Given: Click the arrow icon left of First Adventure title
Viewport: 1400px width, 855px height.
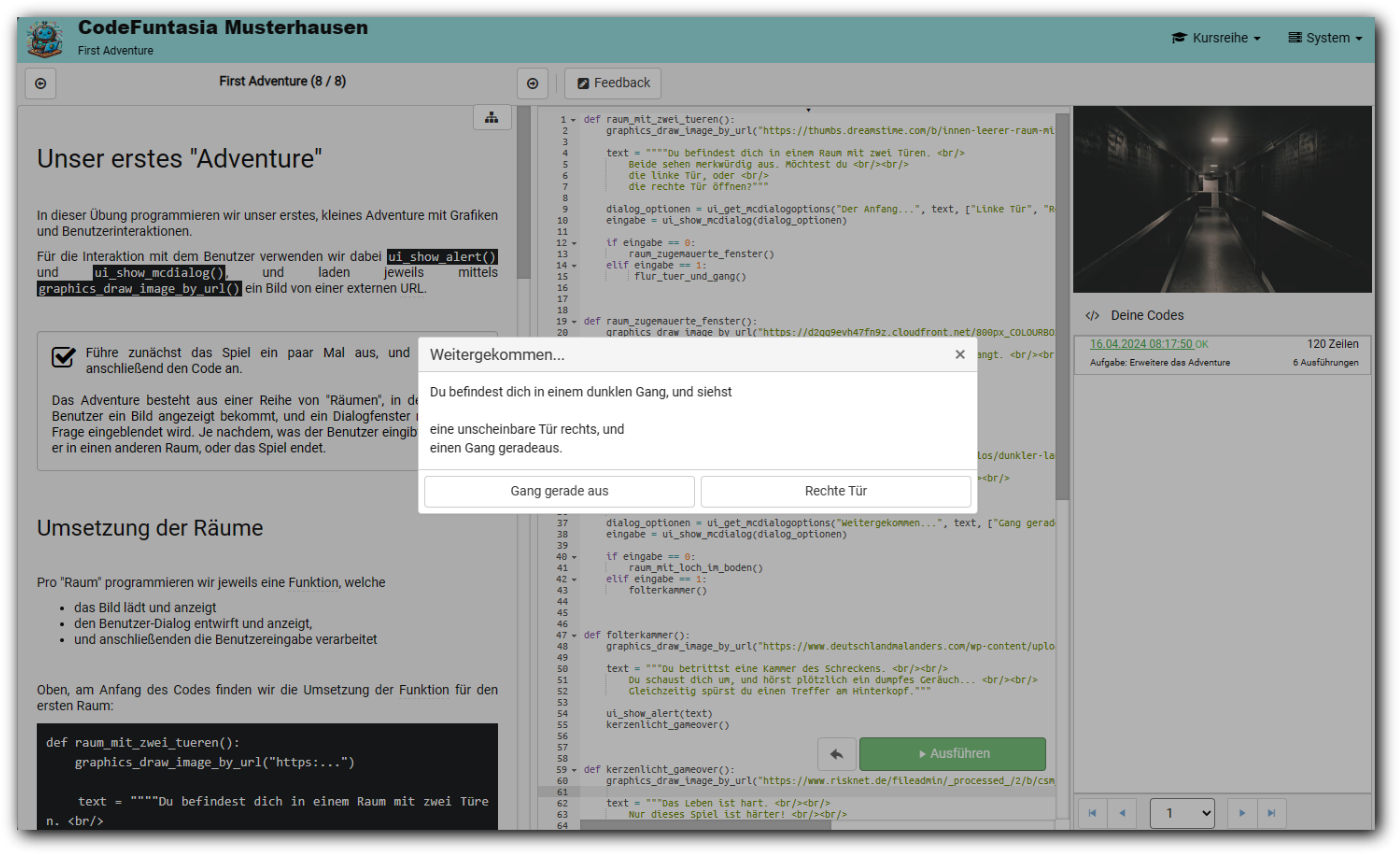Looking at the screenshot, I should tap(40, 84).
